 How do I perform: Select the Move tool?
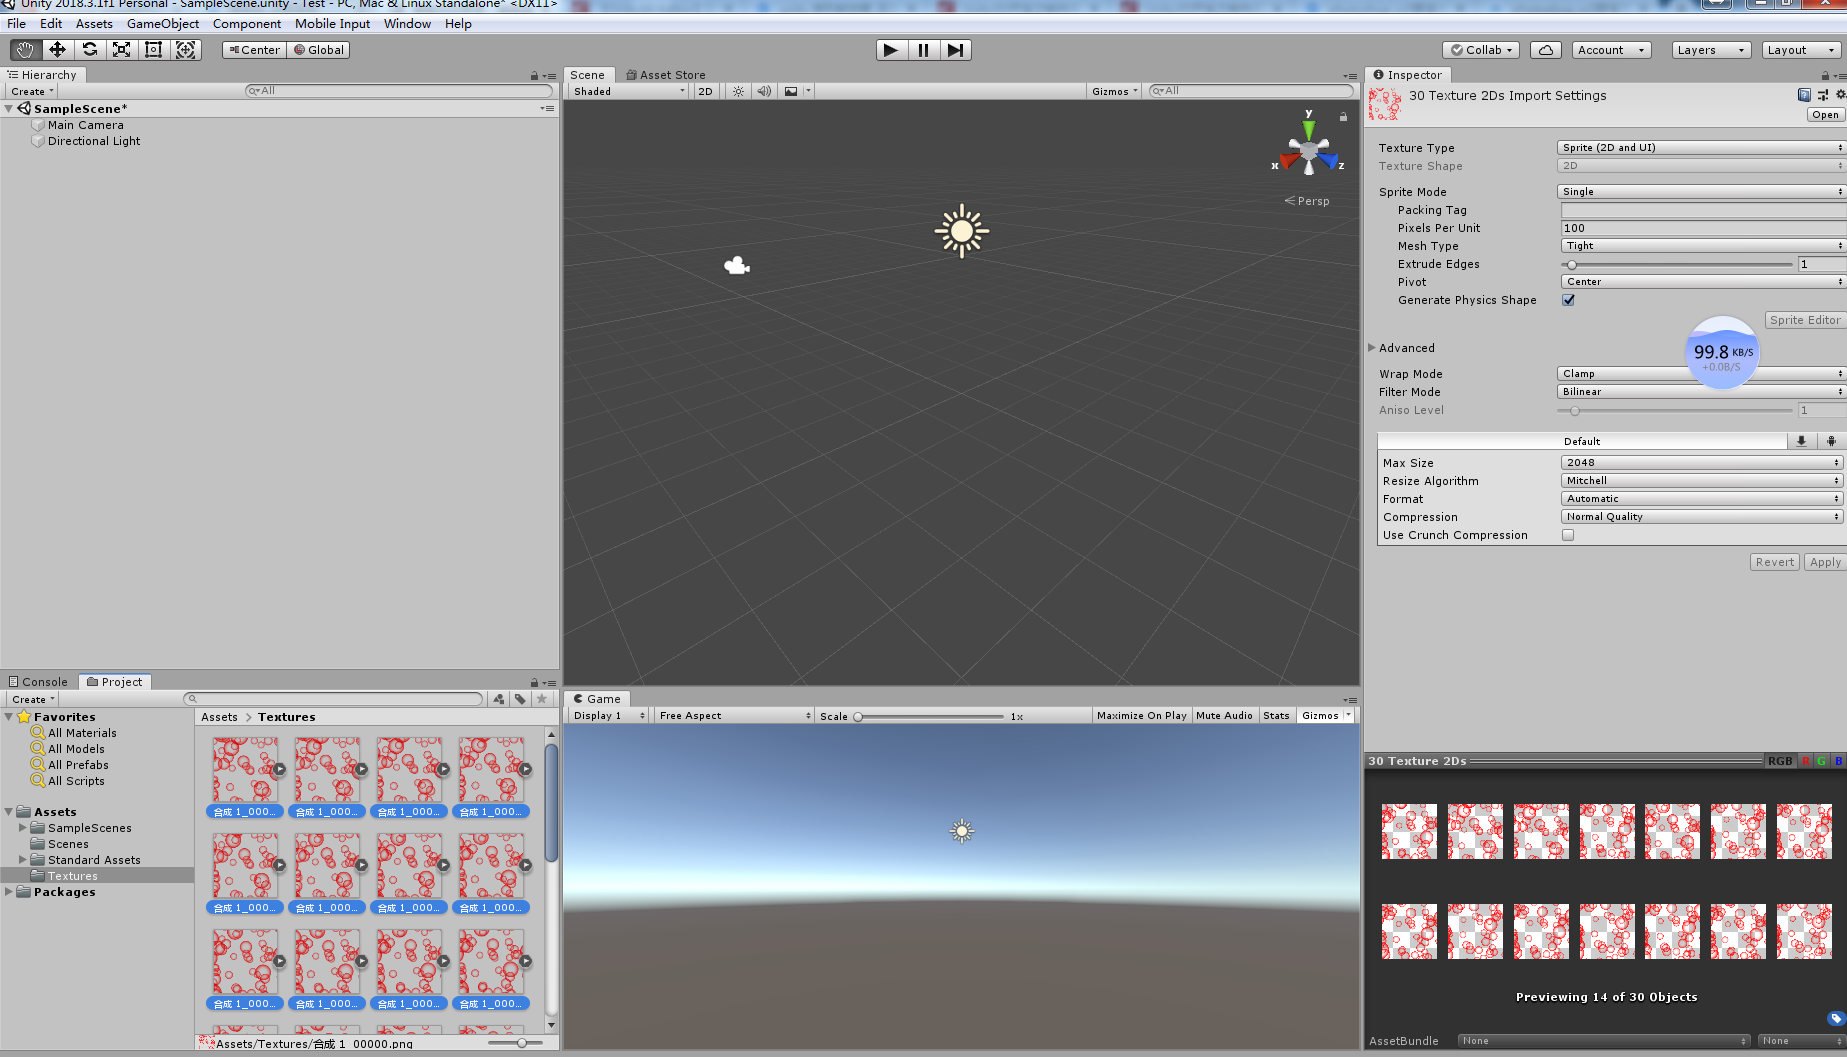(57, 50)
